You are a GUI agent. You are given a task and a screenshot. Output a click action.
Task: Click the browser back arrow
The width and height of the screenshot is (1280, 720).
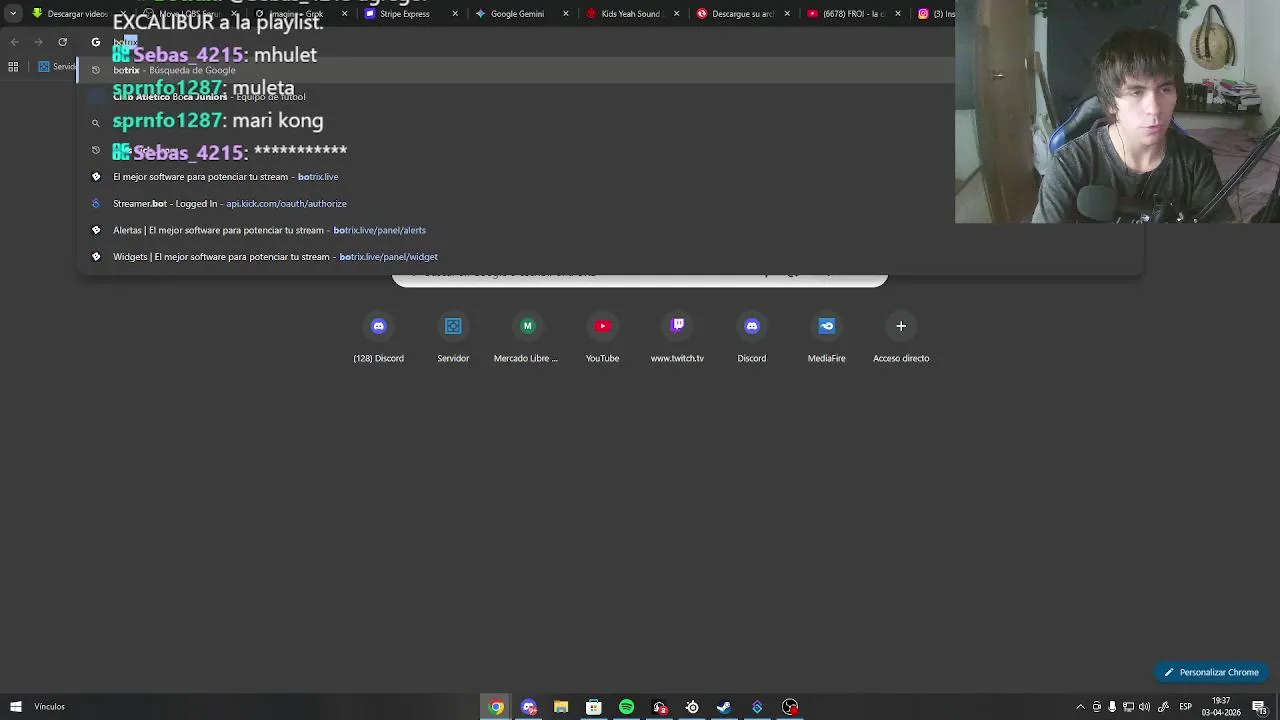[x=14, y=42]
